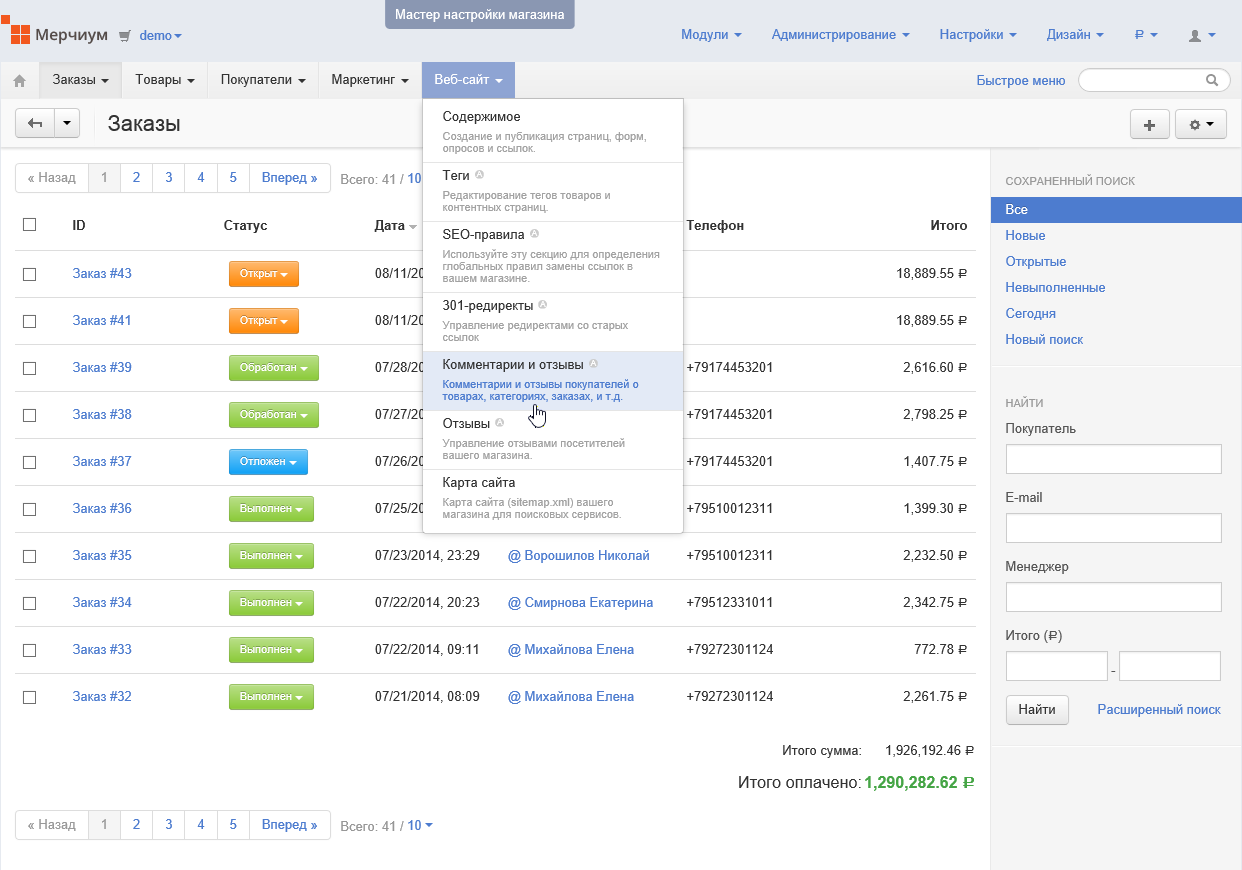Check the box for Заказ #38
This screenshot has width=1242, height=870.
29,415
